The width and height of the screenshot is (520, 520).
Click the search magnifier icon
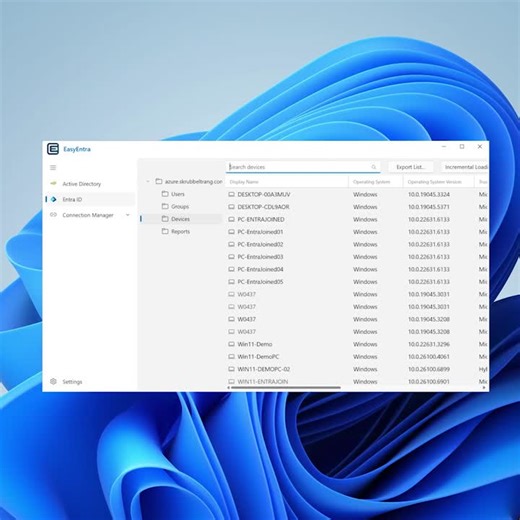pyautogui.click(x=374, y=167)
